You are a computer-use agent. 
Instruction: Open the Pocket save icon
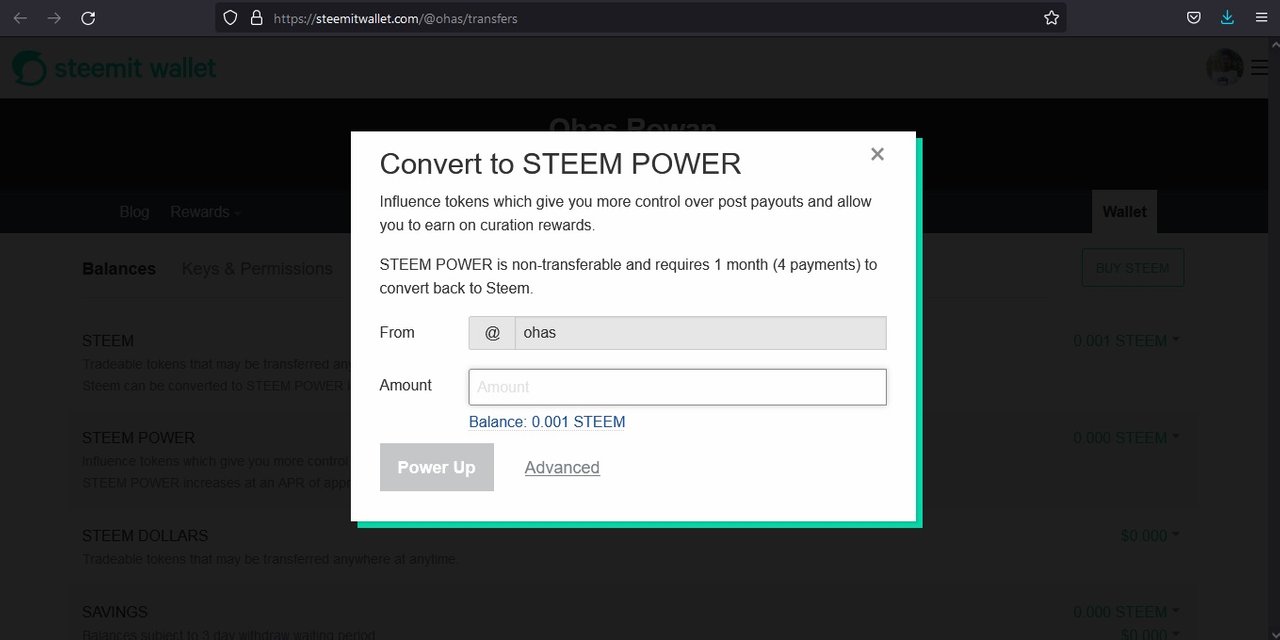click(1193, 18)
